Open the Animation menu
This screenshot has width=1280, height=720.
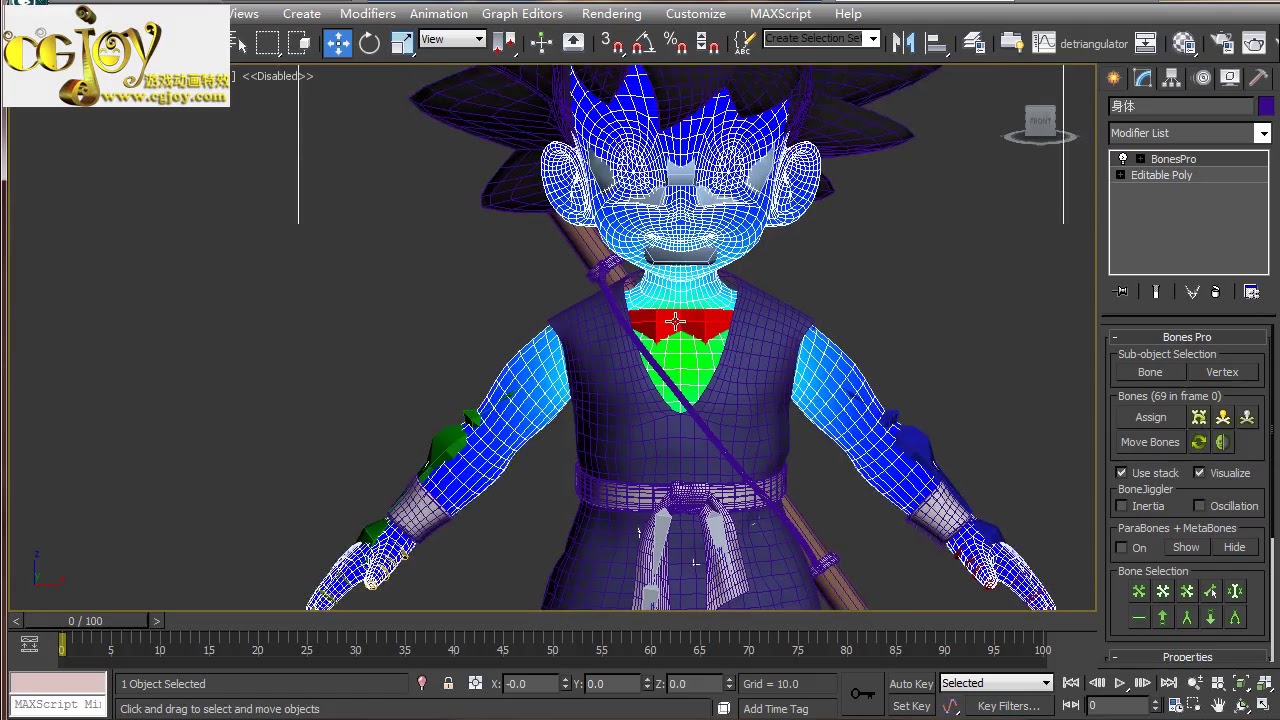coord(438,13)
